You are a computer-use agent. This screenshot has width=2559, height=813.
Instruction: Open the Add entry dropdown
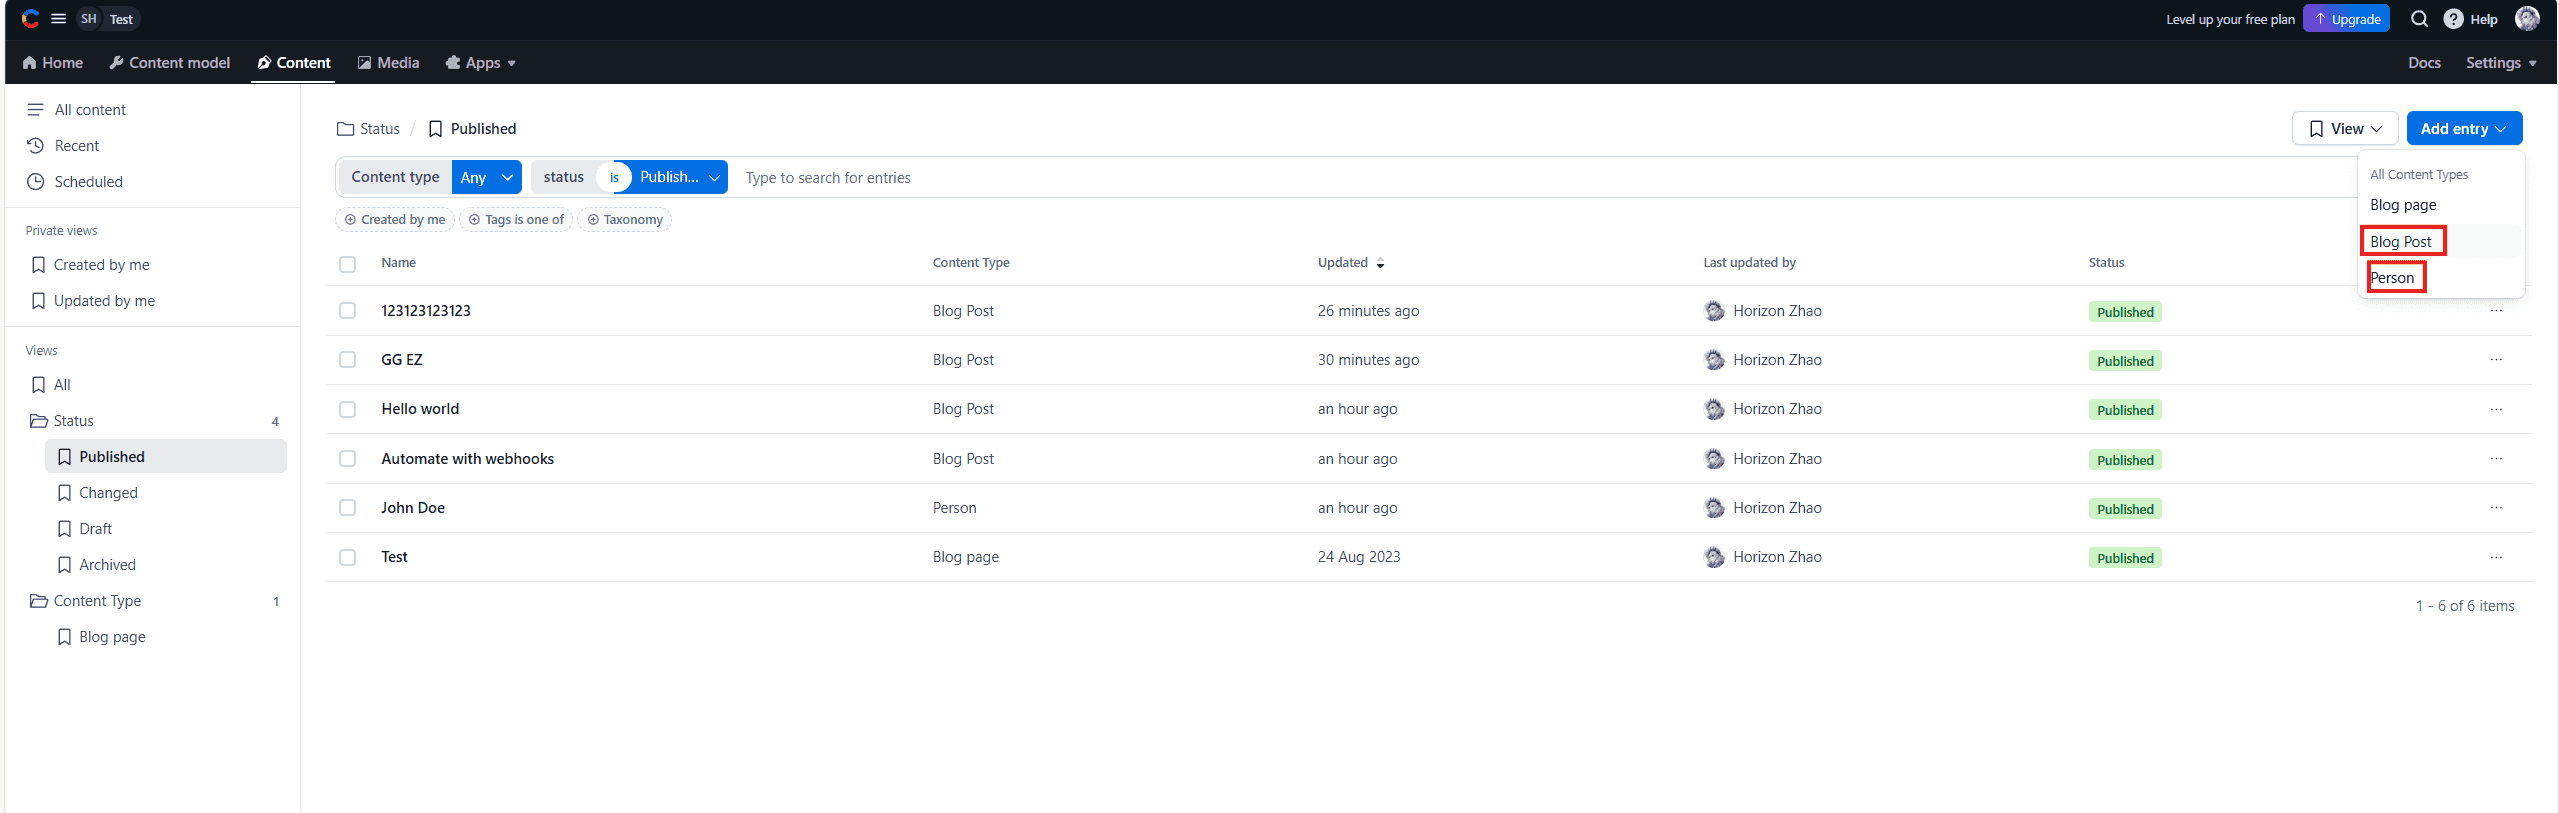pos(2464,129)
